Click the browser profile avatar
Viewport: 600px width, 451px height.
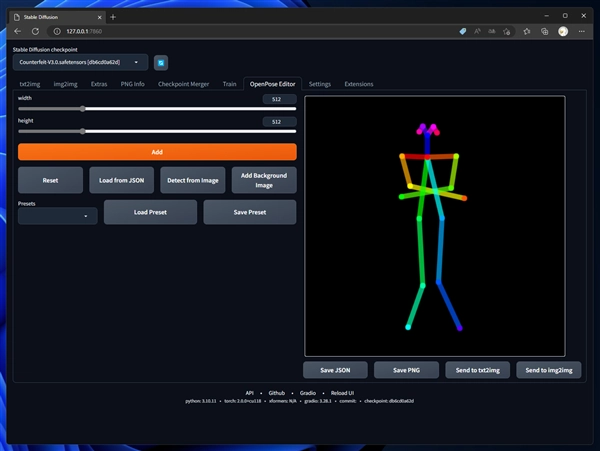[x=563, y=32]
